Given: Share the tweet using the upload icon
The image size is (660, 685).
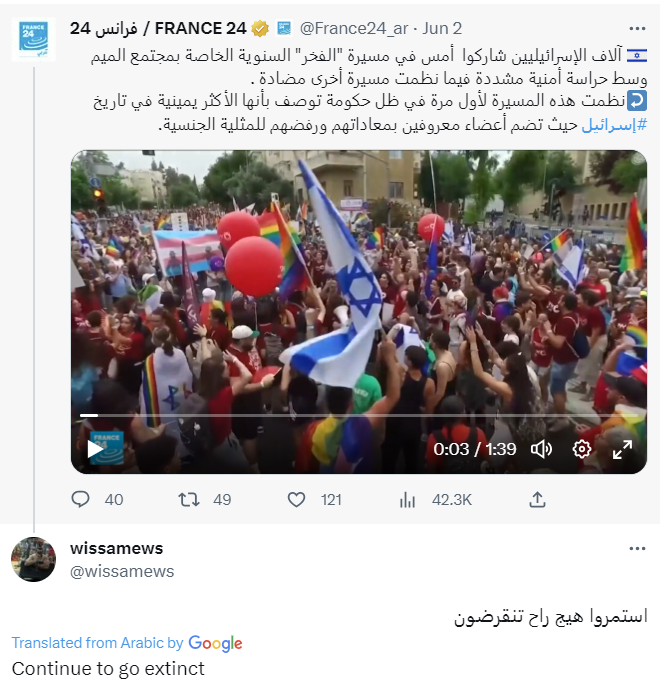Looking at the screenshot, I should [x=537, y=499].
